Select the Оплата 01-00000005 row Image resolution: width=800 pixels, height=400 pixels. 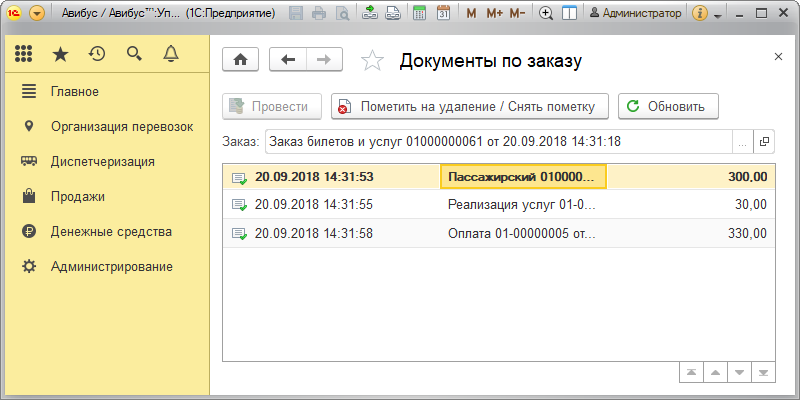[x=520, y=233]
